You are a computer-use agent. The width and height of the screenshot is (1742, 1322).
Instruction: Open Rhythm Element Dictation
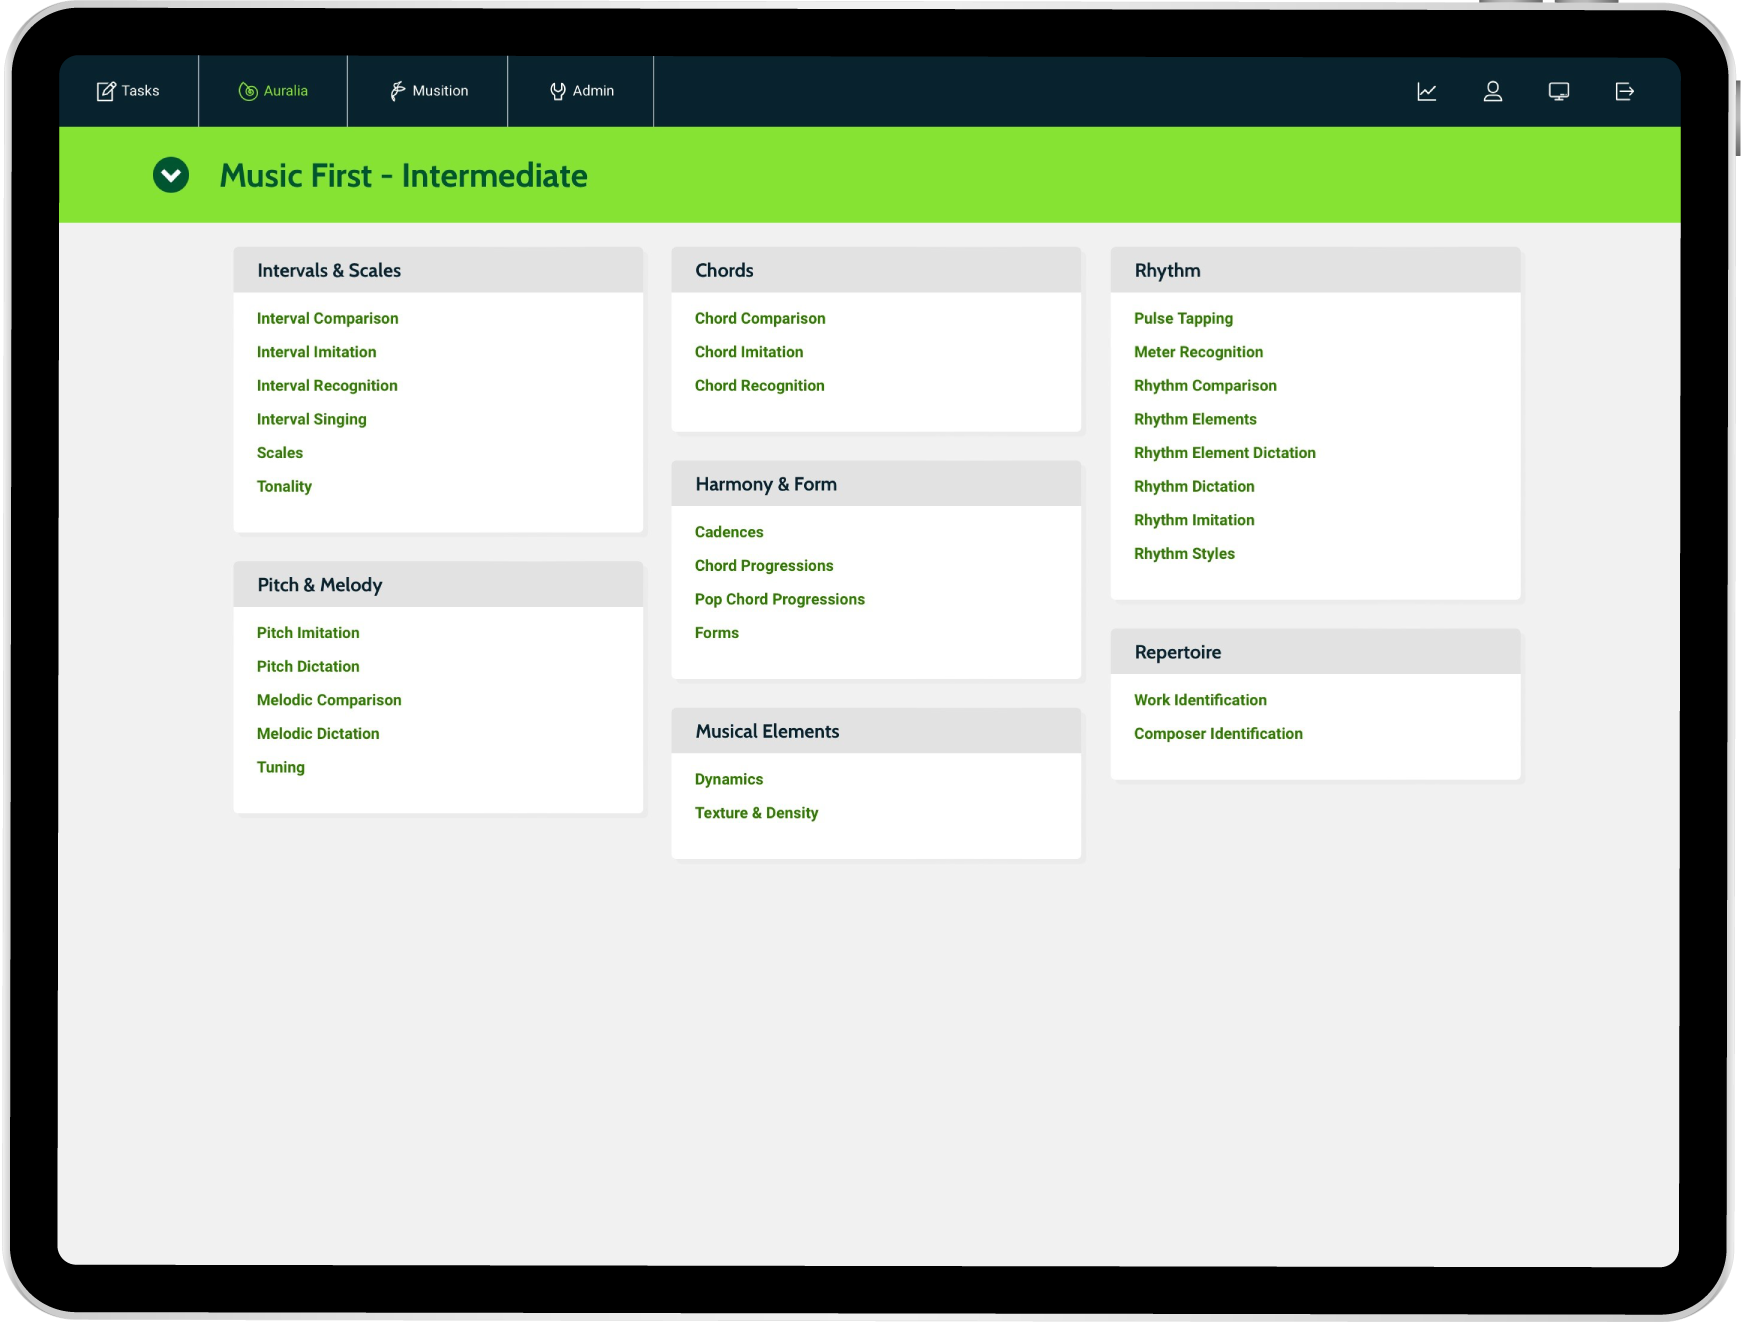pos(1224,453)
